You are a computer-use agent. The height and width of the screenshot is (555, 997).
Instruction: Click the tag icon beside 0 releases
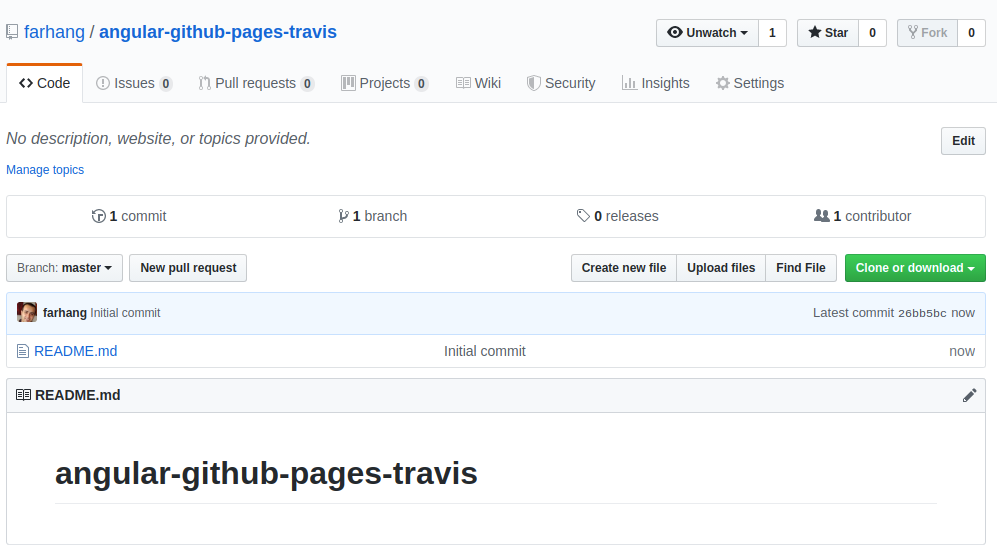583,216
